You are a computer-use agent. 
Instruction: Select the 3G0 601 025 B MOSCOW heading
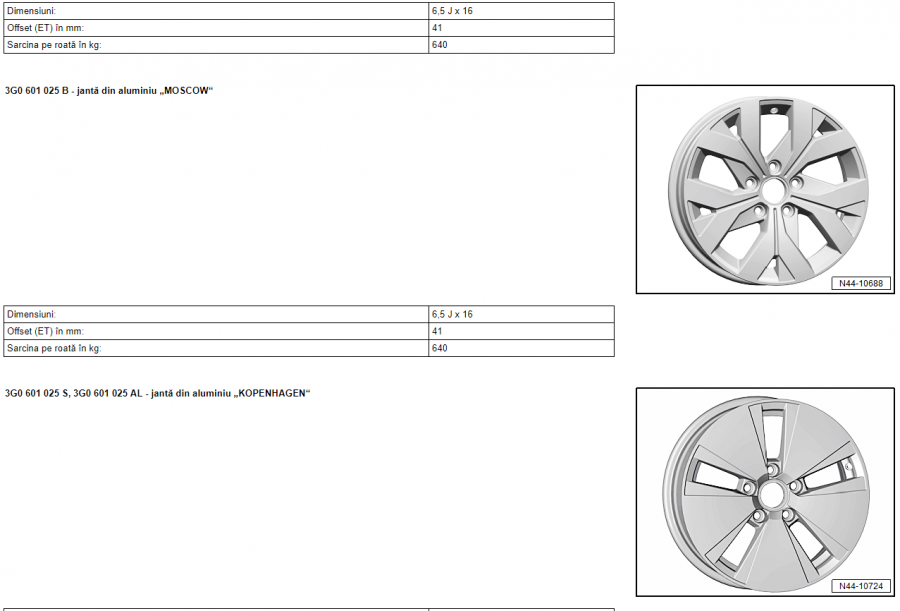pos(110,91)
